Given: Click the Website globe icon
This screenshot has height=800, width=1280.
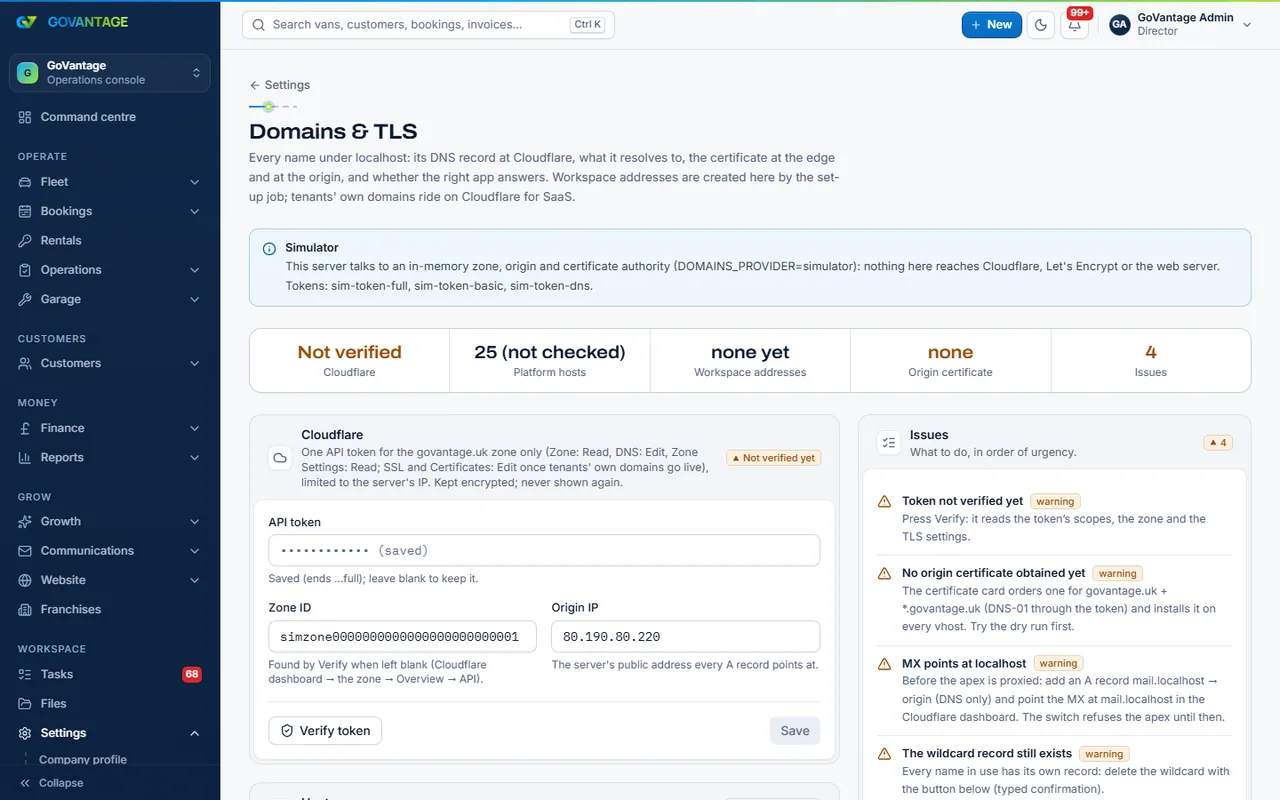Looking at the screenshot, I should click(x=25, y=580).
